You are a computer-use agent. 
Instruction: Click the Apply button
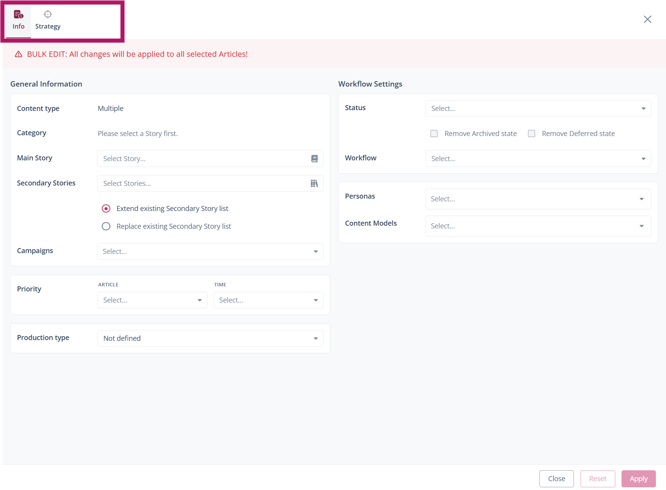638,479
